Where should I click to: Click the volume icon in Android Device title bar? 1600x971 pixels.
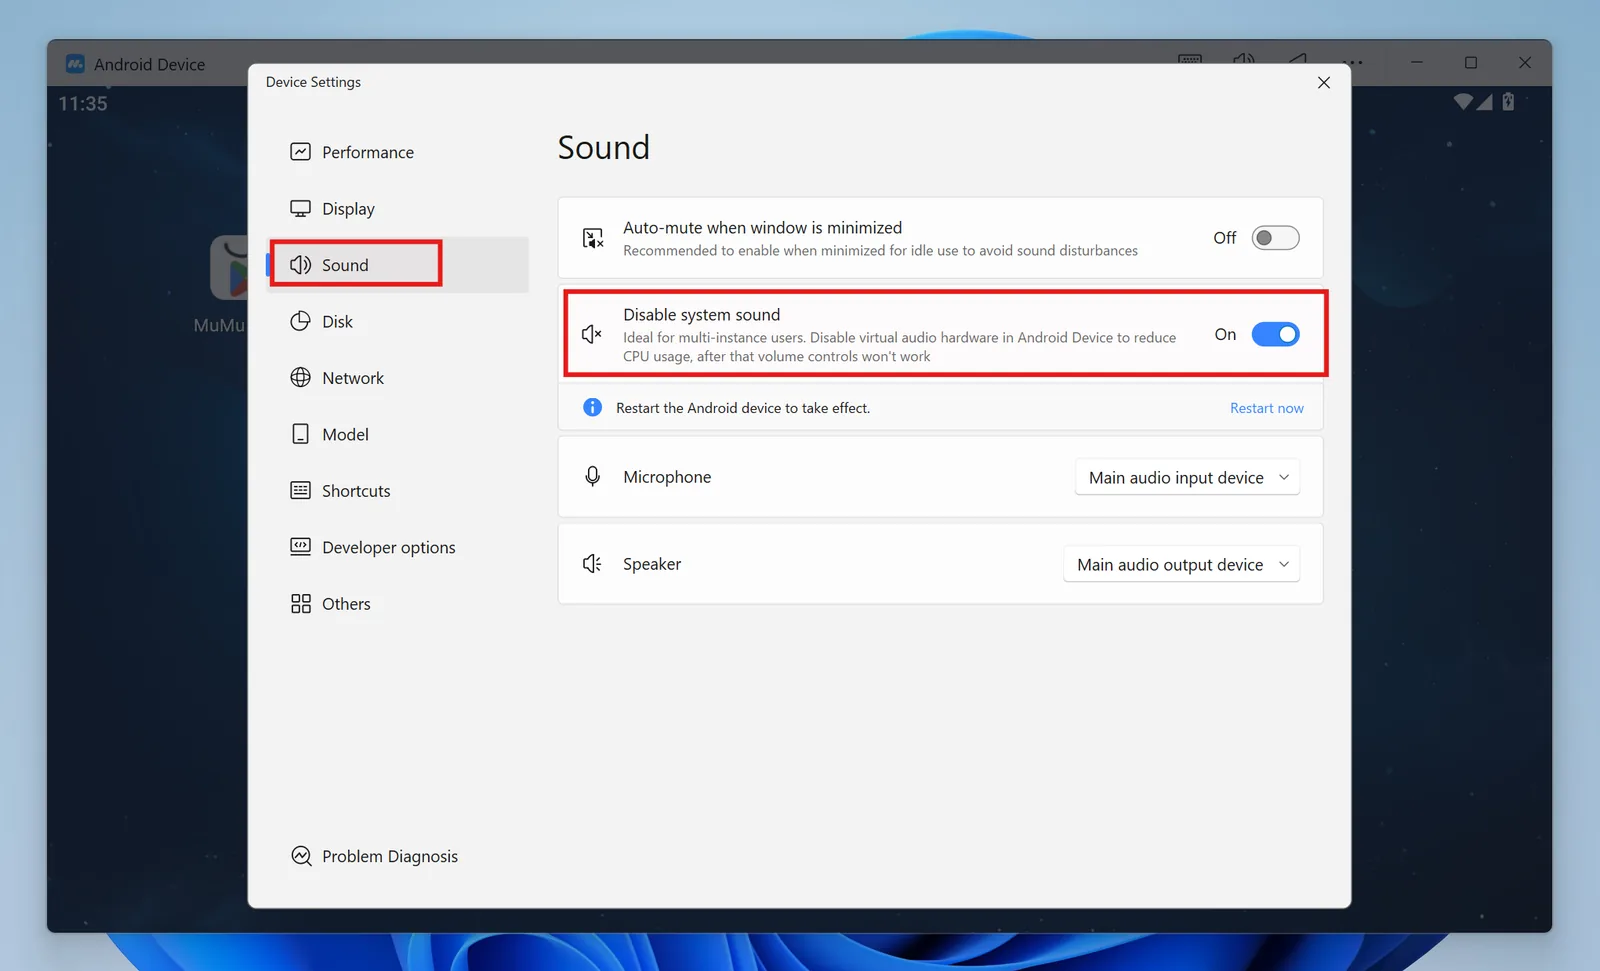click(1244, 58)
